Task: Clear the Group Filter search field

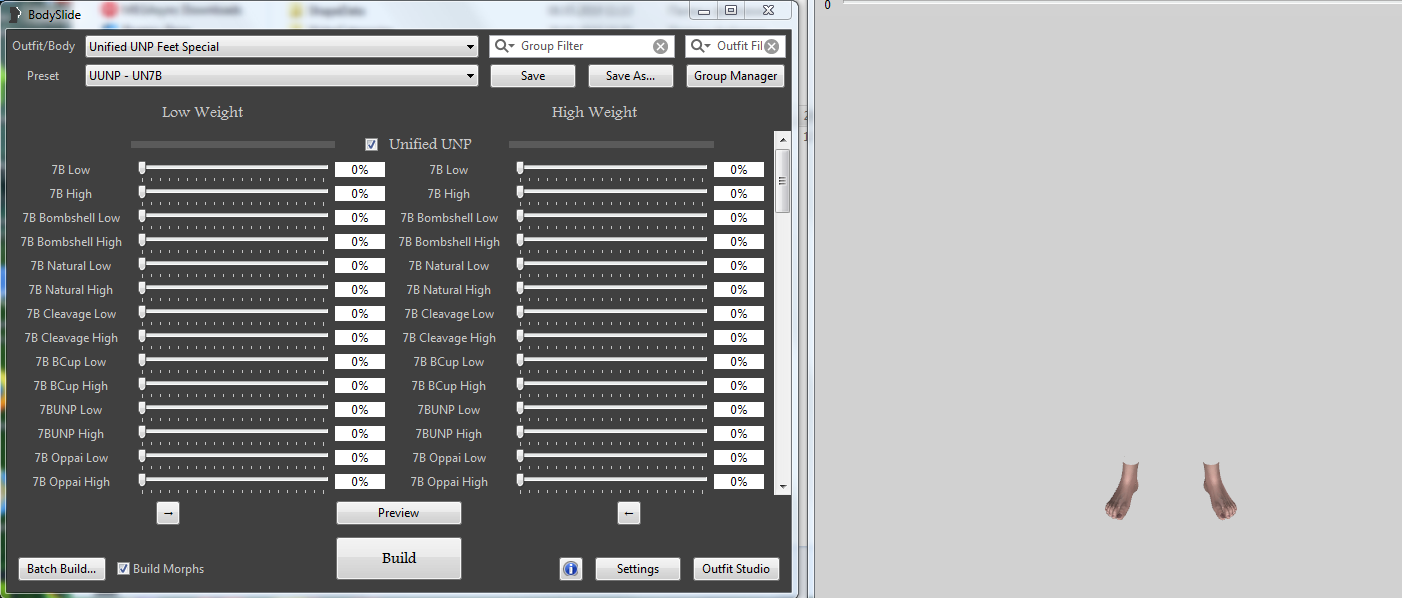Action: pyautogui.click(x=660, y=47)
